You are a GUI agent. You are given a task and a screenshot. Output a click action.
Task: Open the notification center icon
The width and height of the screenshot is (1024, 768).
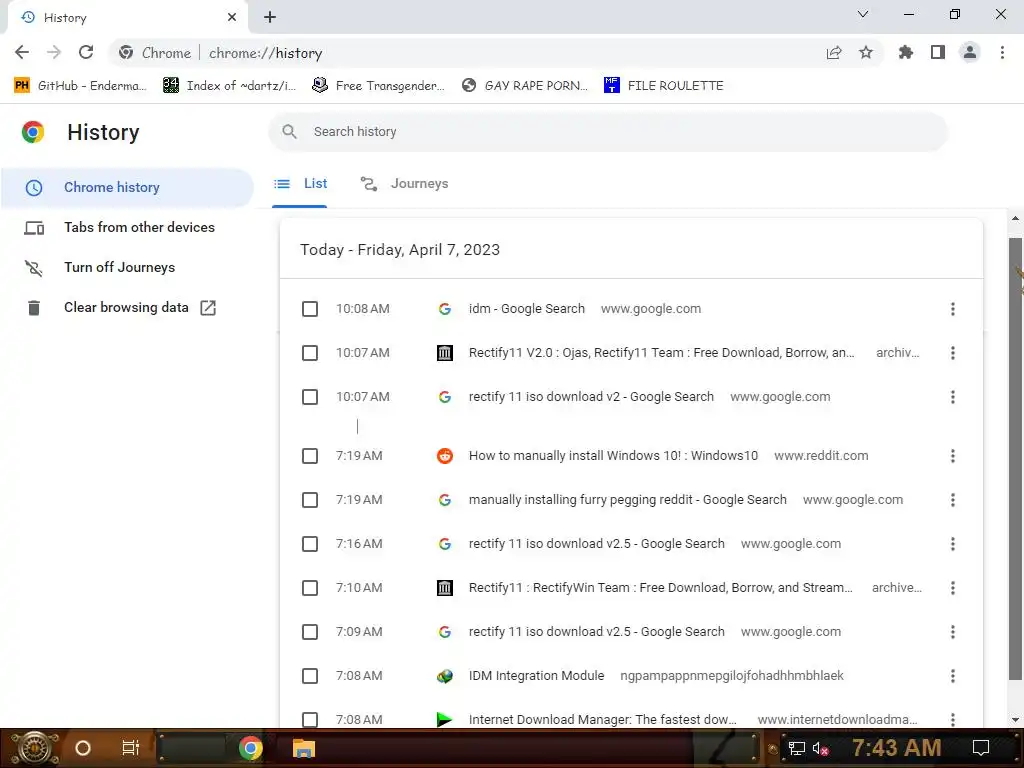(981, 748)
